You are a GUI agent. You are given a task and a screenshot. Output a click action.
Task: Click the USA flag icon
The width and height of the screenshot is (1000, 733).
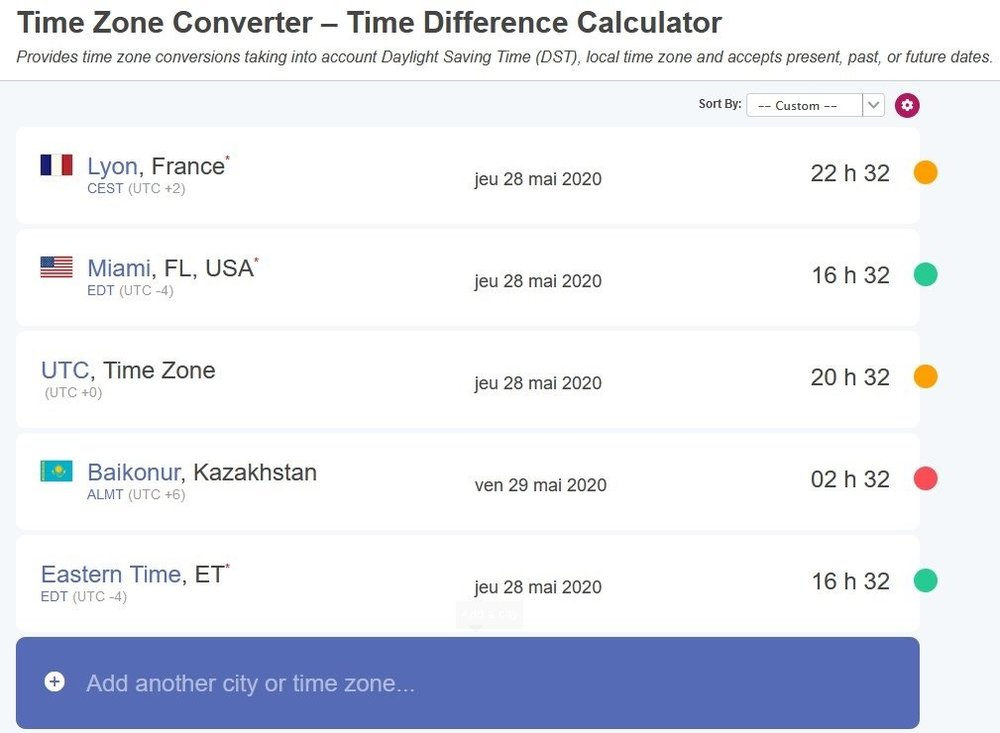click(x=56, y=267)
